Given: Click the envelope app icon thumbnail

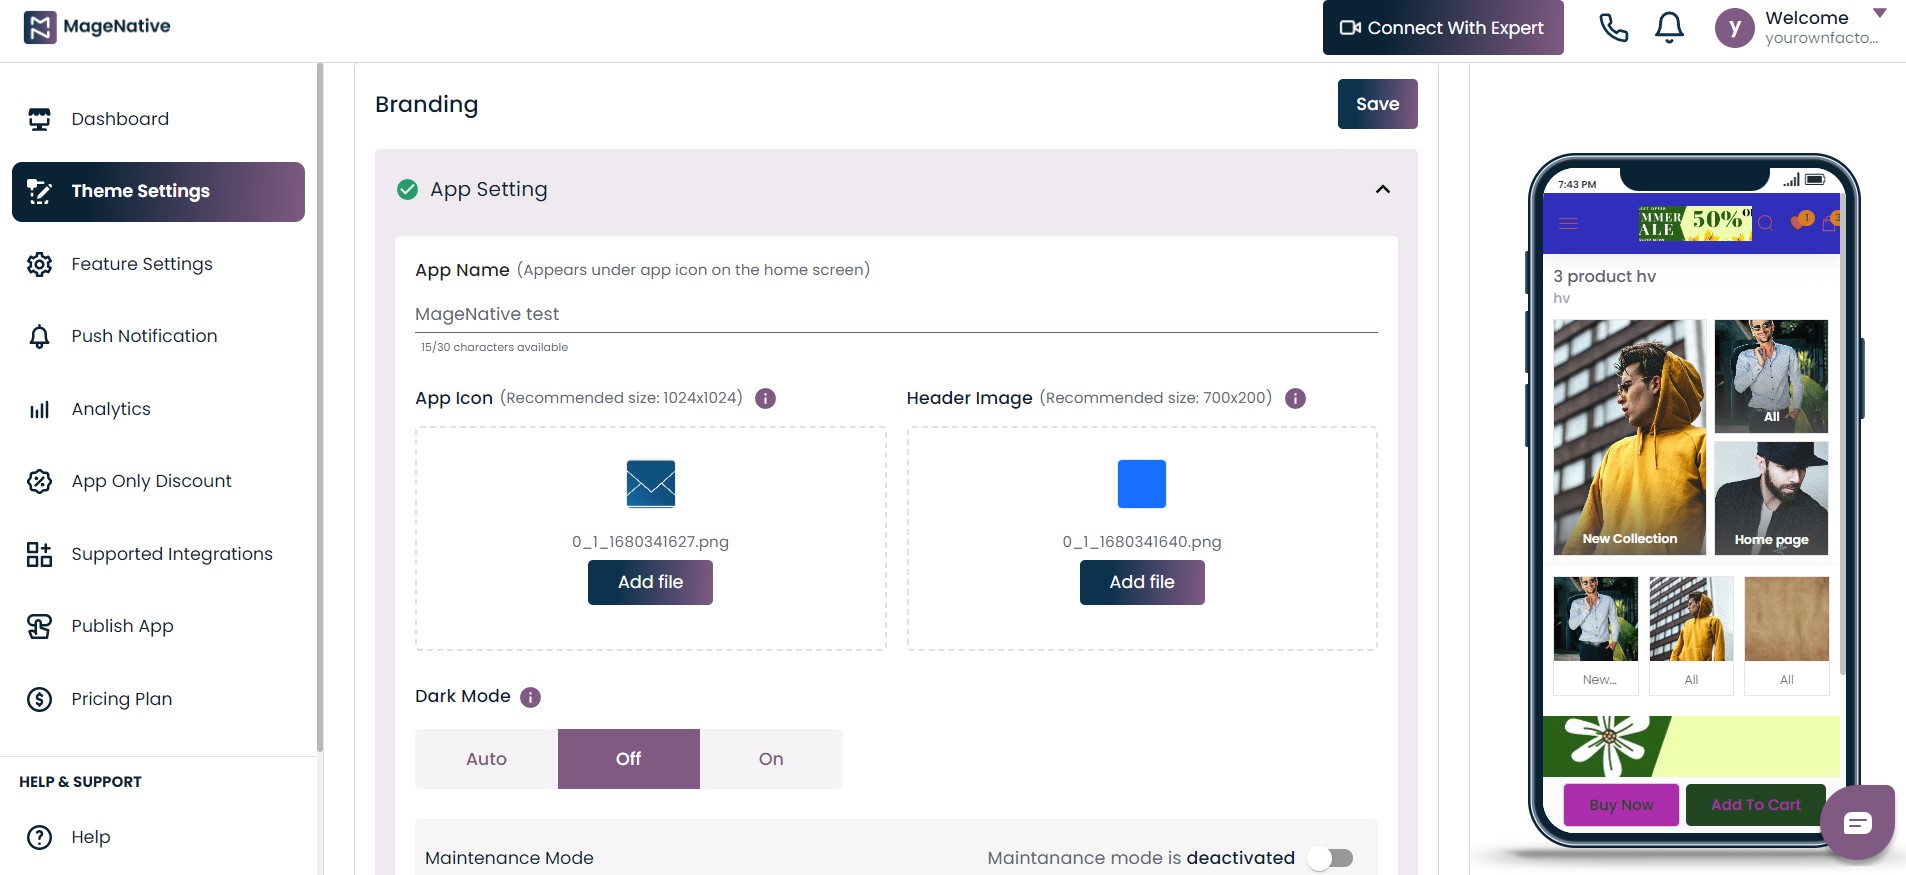Looking at the screenshot, I should point(651,484).
